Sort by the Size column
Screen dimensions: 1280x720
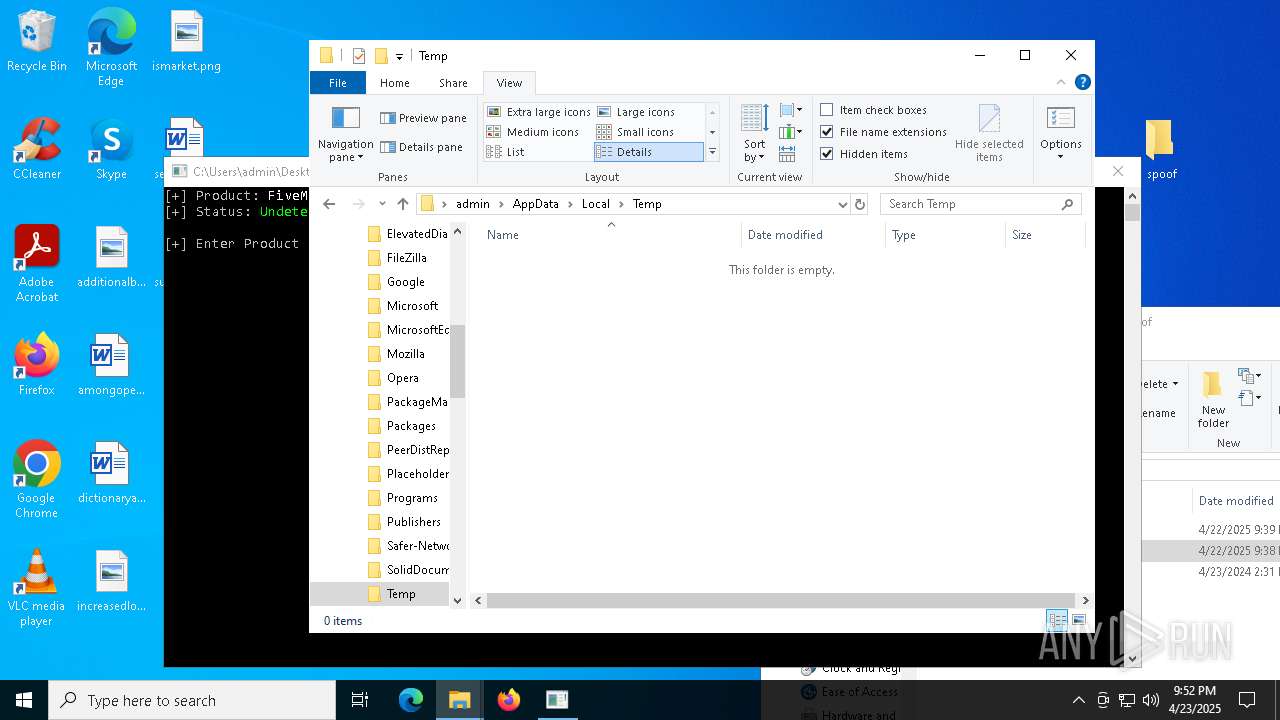coord(1045,235)
